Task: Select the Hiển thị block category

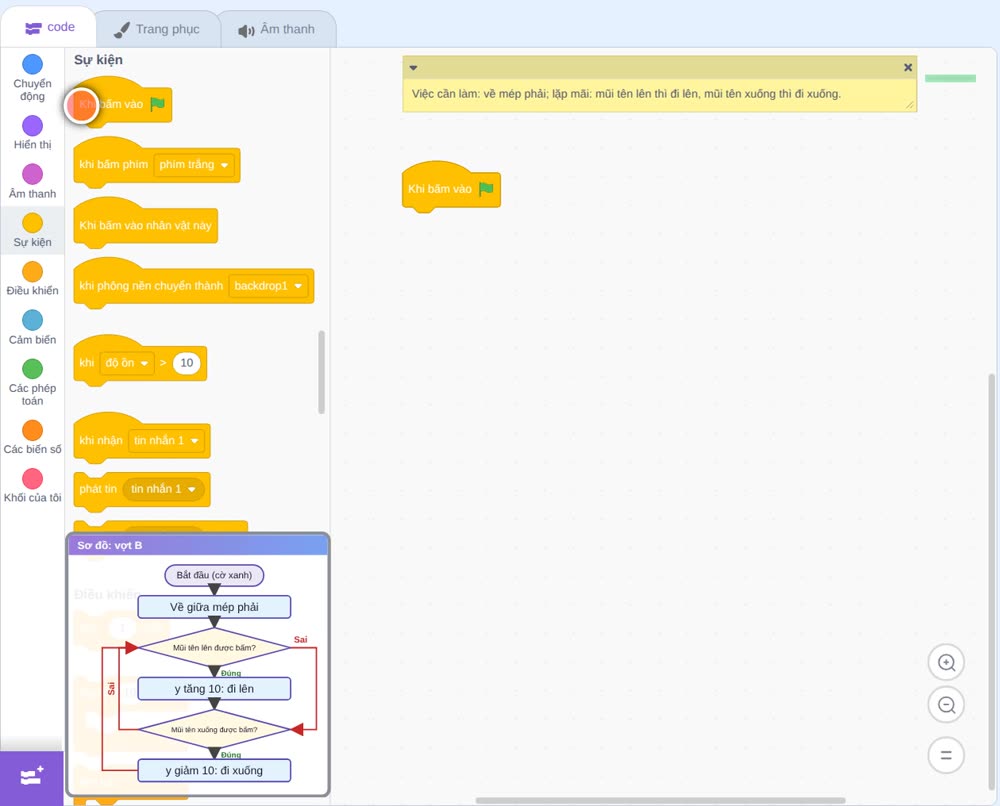Action: coord(33,133)
